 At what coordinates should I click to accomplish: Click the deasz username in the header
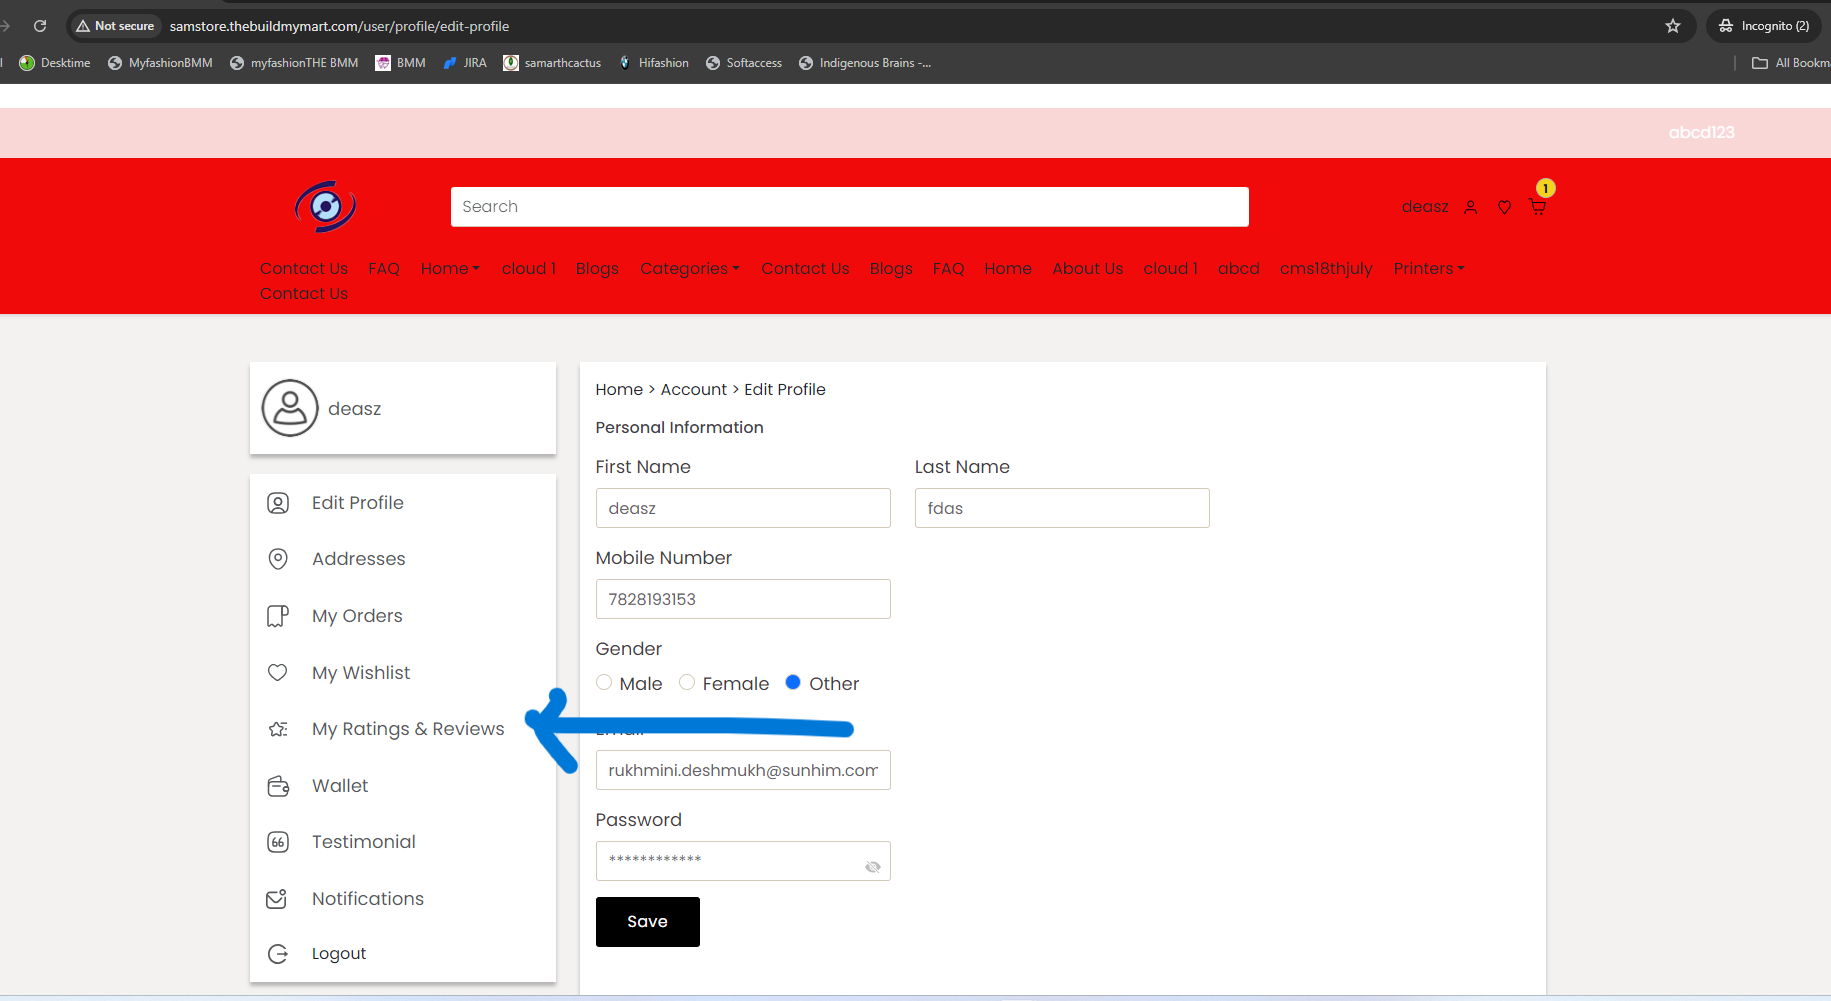[1425, 207]
